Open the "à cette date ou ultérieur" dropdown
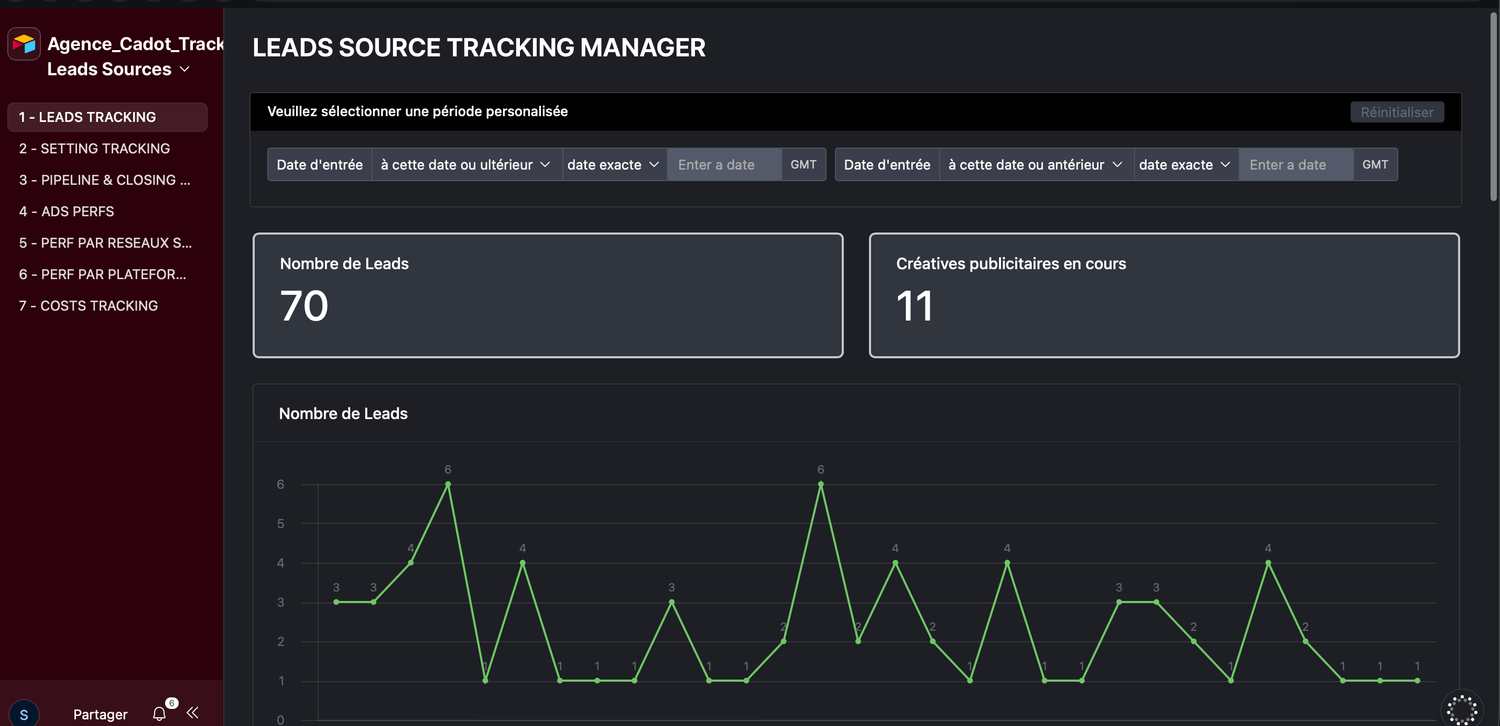The width and height of the screenshot is (1500, 726). pos(466,165)
